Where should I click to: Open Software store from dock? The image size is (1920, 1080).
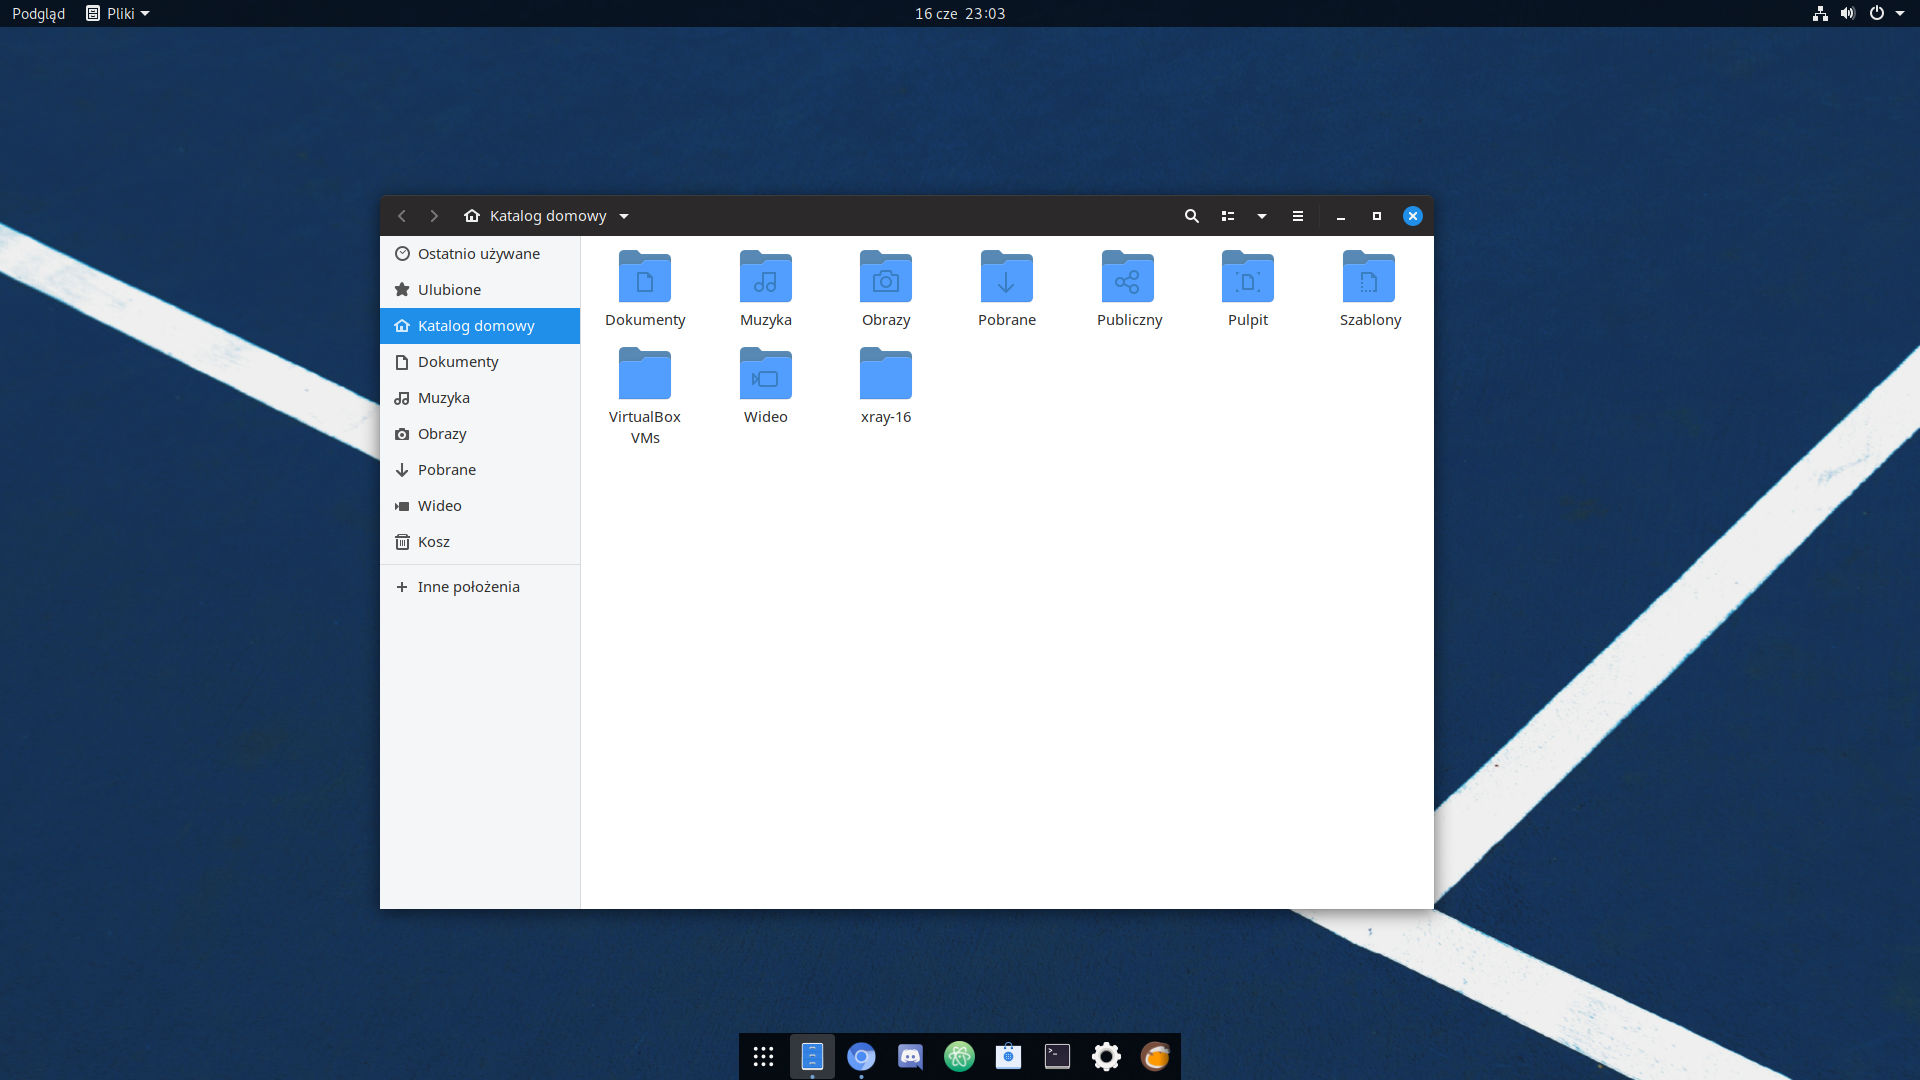pyautogui.click(x=1008, y=1056)
